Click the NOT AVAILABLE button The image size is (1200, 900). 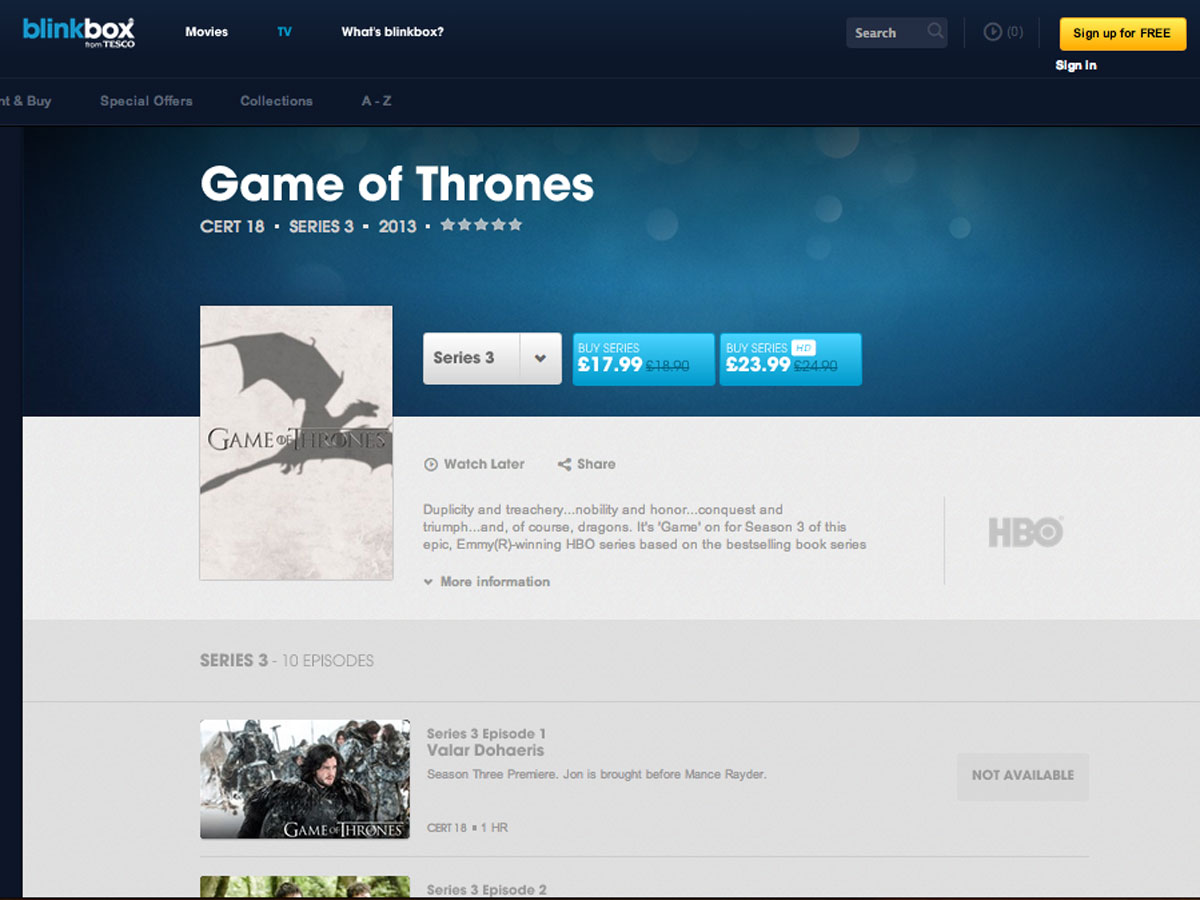pyautogui.click(x=1023, y=776)
